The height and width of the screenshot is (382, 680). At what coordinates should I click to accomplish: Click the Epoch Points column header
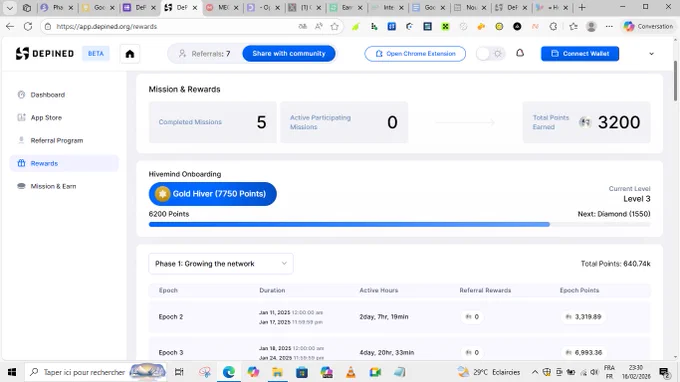(579, 291)
